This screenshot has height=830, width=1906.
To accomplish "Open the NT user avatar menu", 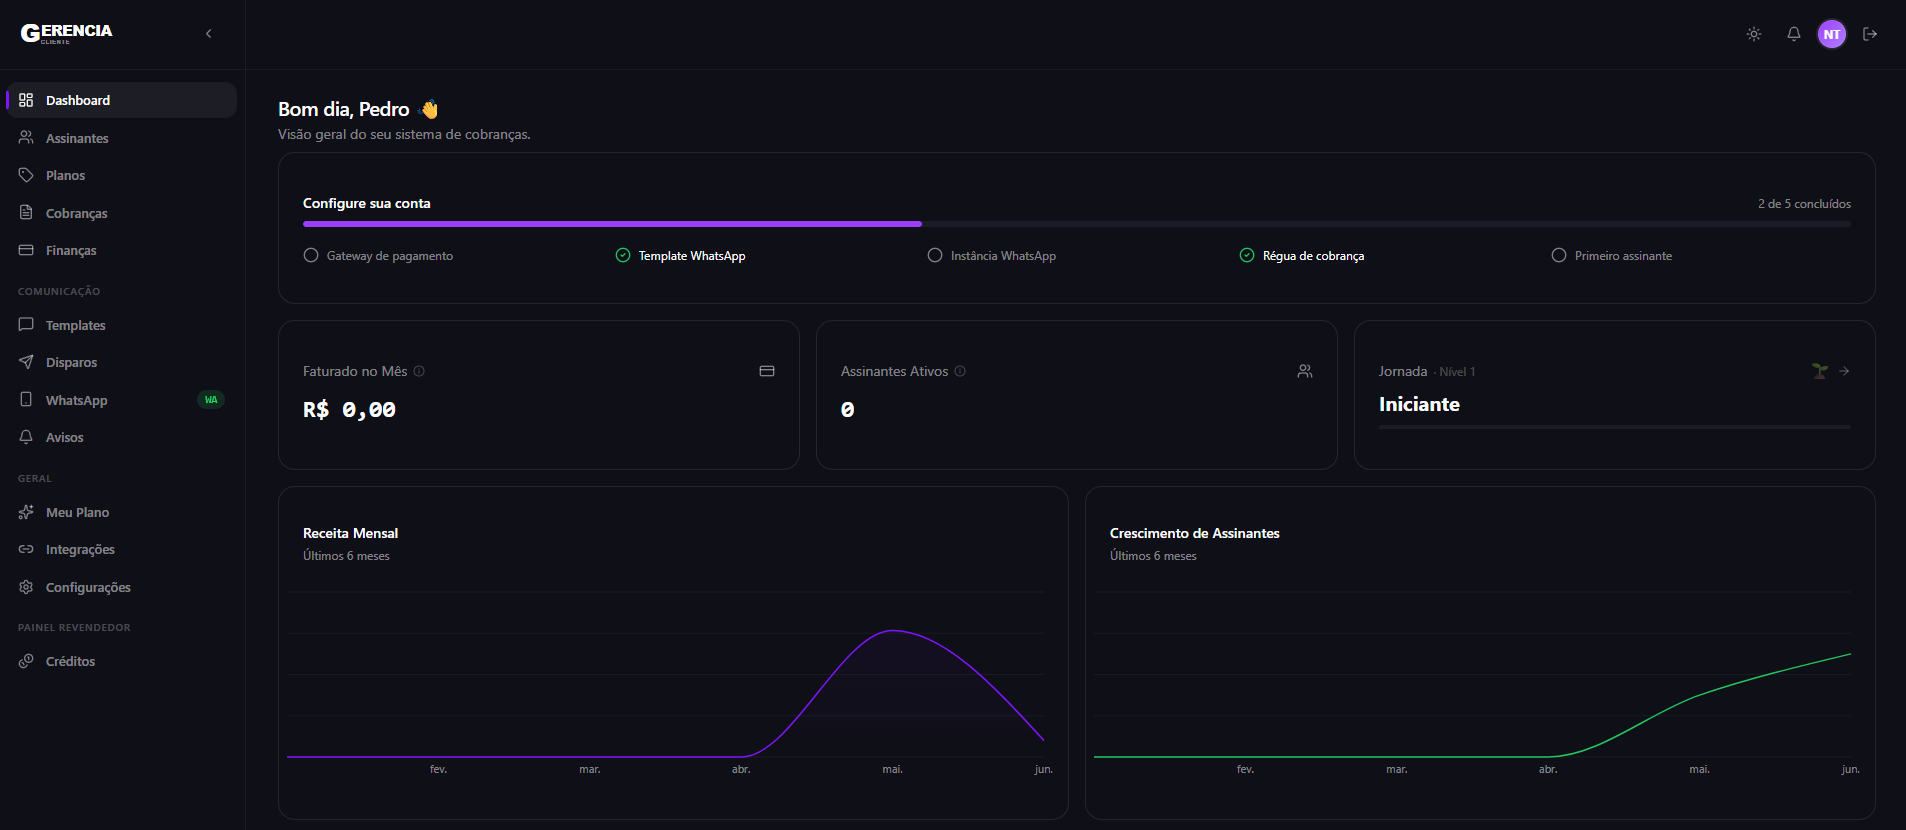I will [1832, 34].
